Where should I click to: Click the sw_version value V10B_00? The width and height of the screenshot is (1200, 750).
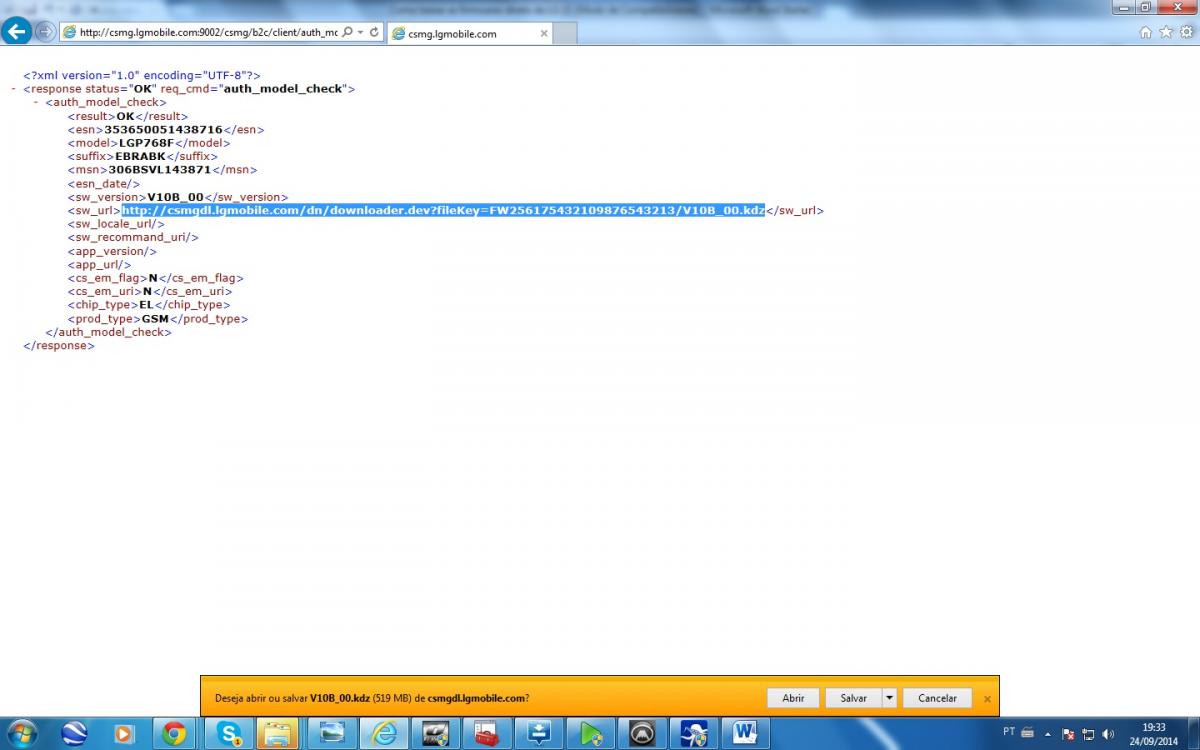[x=175, y=197]
